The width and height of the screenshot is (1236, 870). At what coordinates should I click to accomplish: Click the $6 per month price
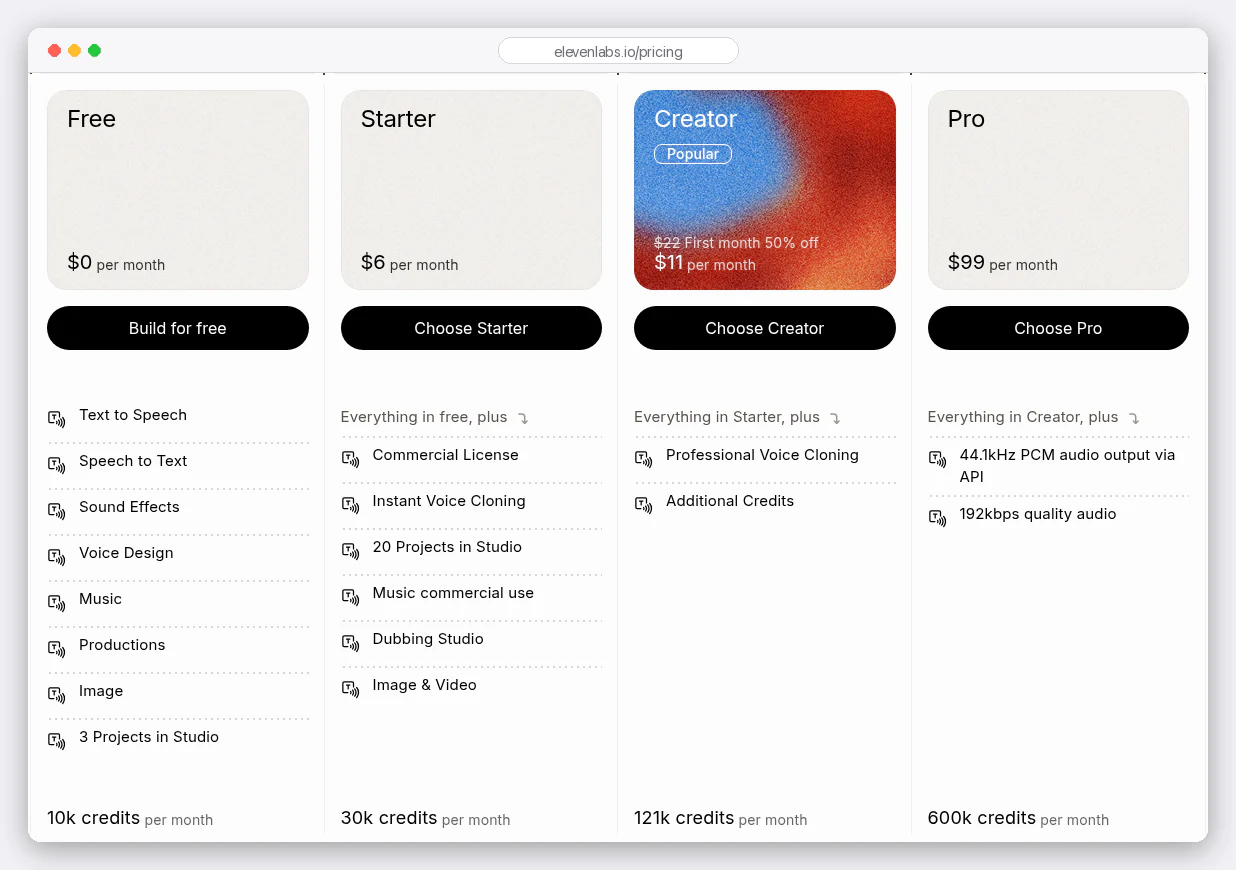pos(410,263)
